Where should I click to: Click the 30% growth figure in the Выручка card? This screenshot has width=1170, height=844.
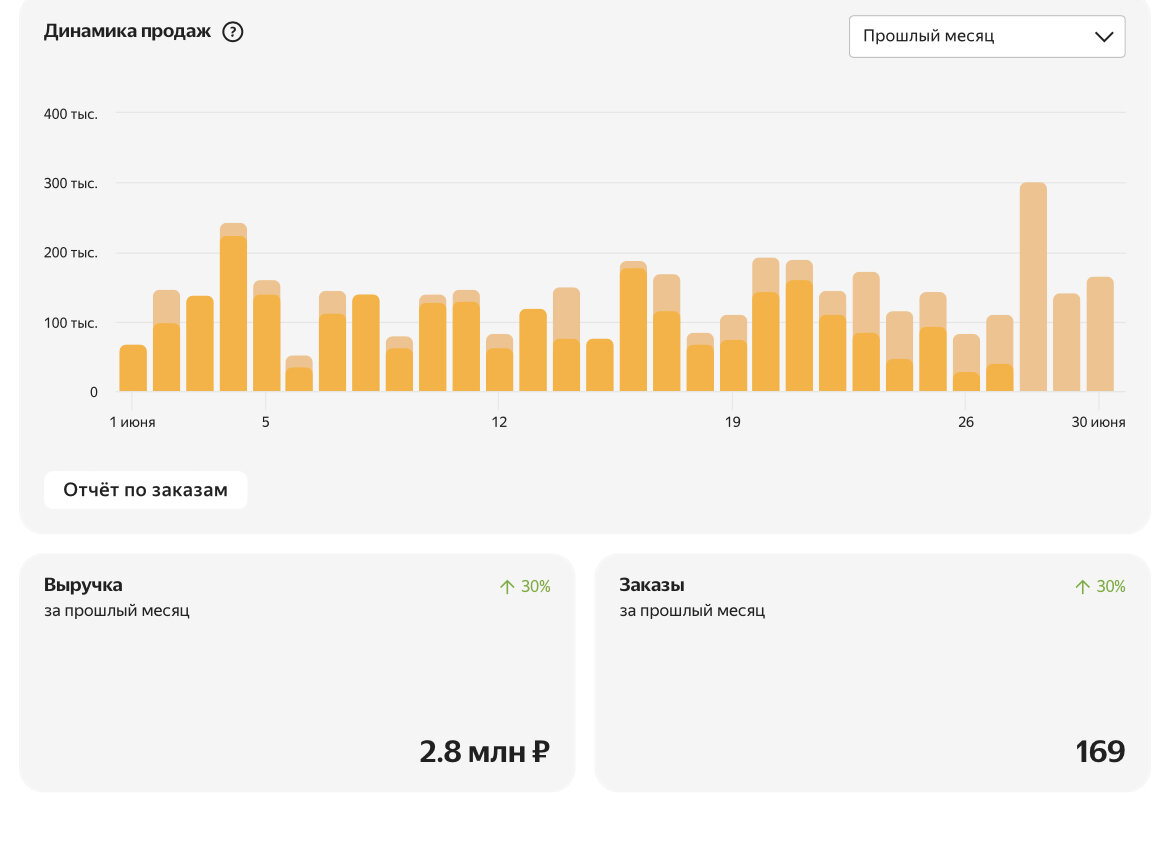point(536,587)
